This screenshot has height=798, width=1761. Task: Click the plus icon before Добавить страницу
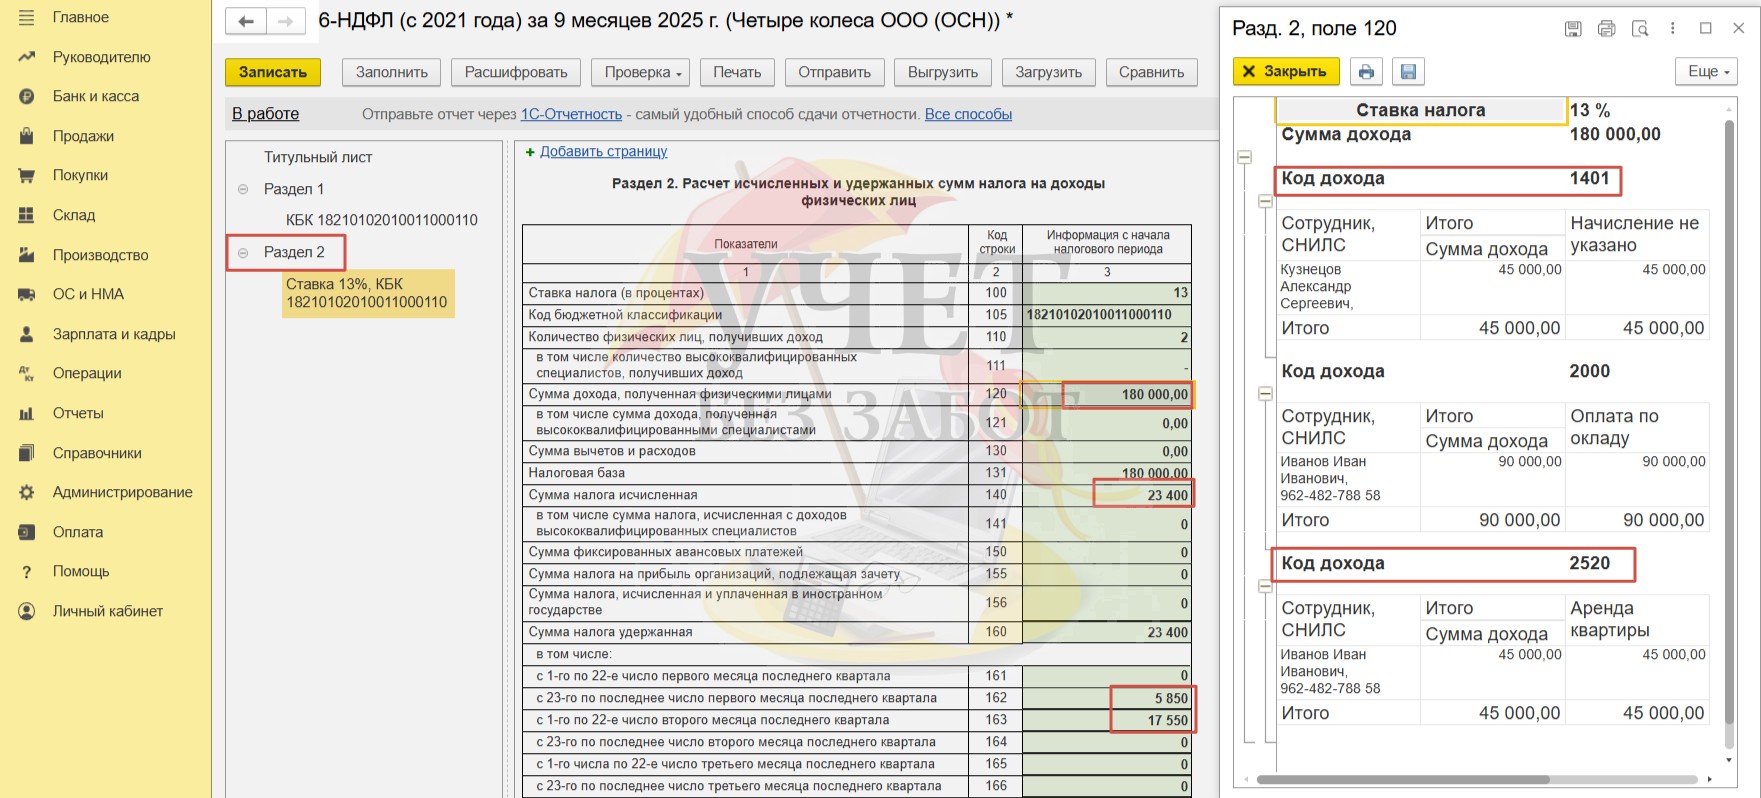[530, 152]
